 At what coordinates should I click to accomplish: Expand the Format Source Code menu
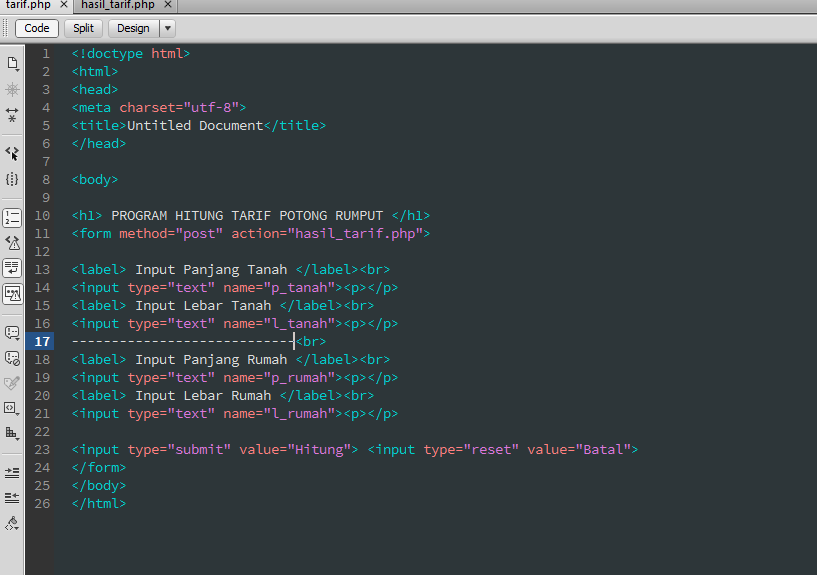pos(12,523)
